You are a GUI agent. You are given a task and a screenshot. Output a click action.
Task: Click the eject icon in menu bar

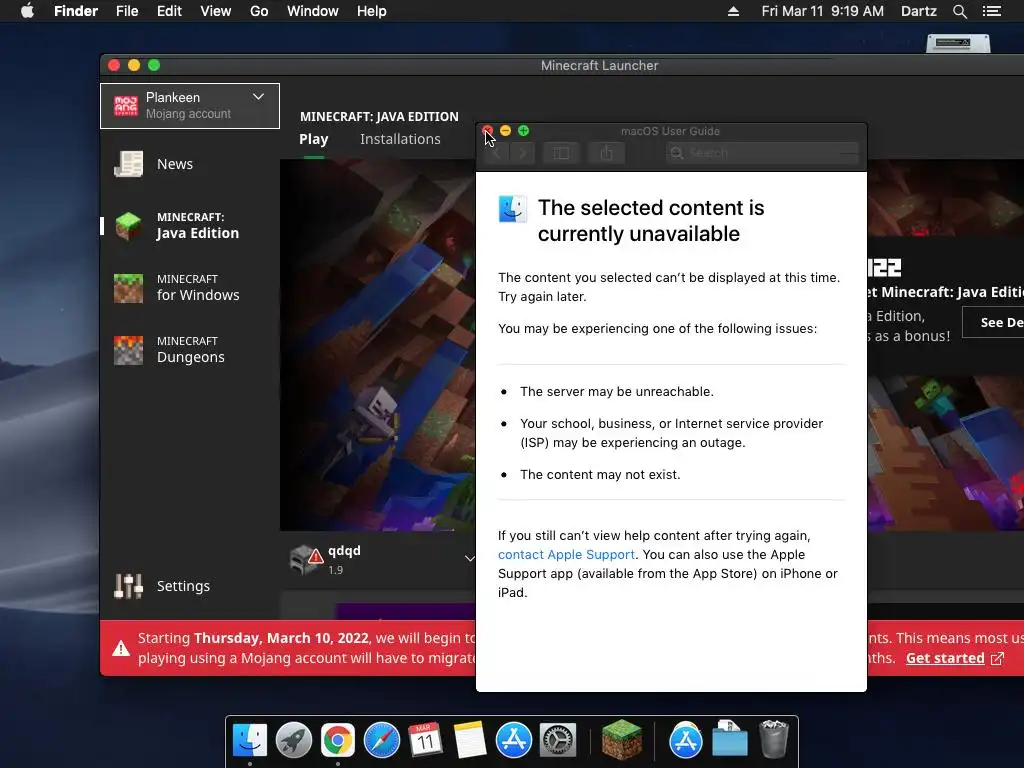click(x=733, y=11)
